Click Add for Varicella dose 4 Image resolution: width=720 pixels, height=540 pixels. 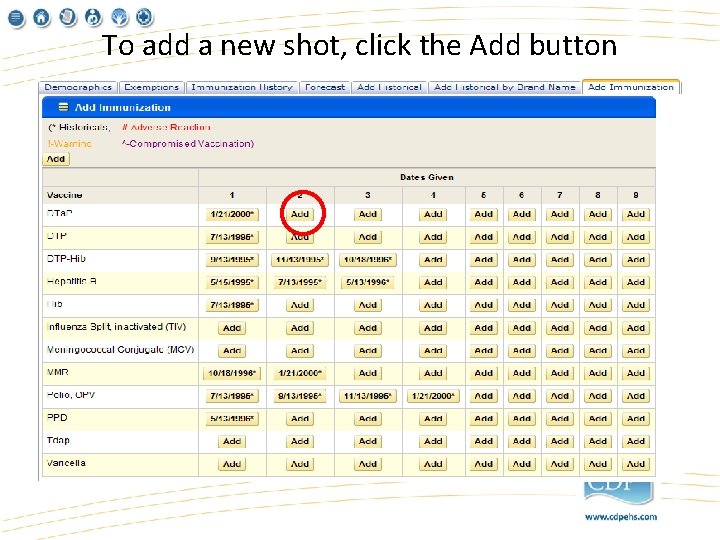pyautogui.click(x=433, y=464)
